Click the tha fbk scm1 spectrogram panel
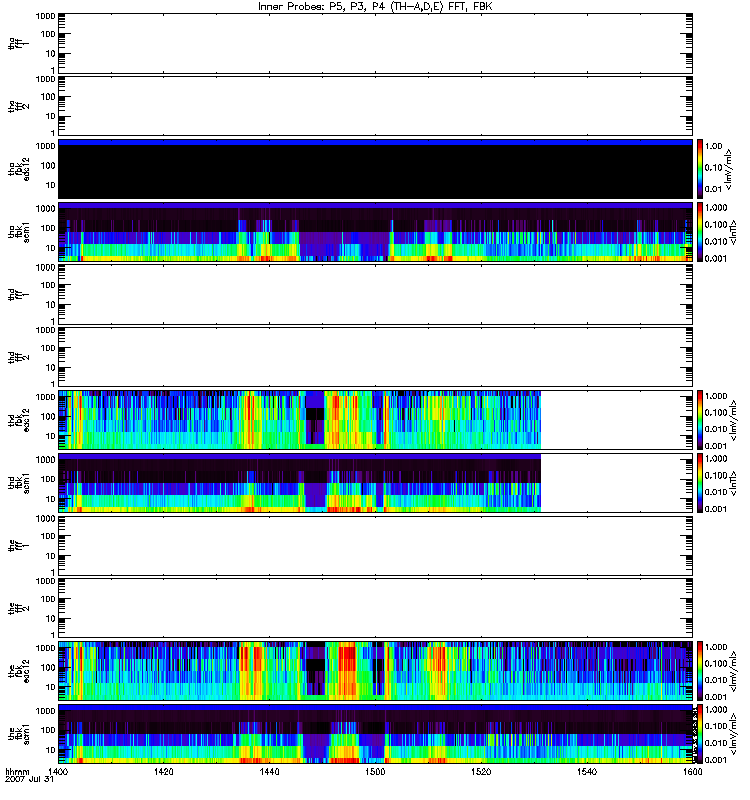 coord(375,232)
